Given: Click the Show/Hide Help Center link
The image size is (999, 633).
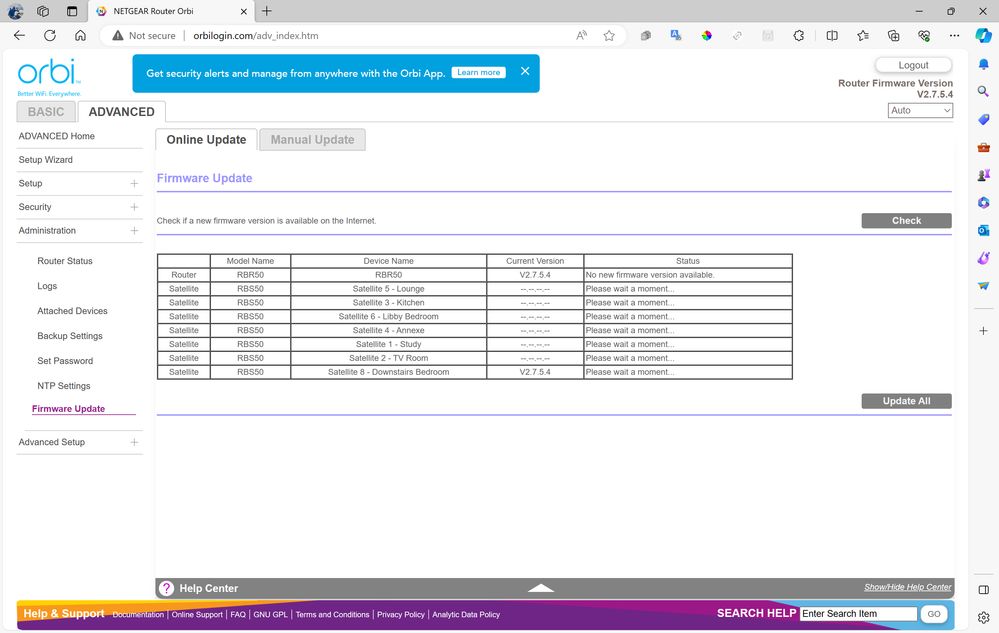Looking at the screenshot, I should click(907, 587).
